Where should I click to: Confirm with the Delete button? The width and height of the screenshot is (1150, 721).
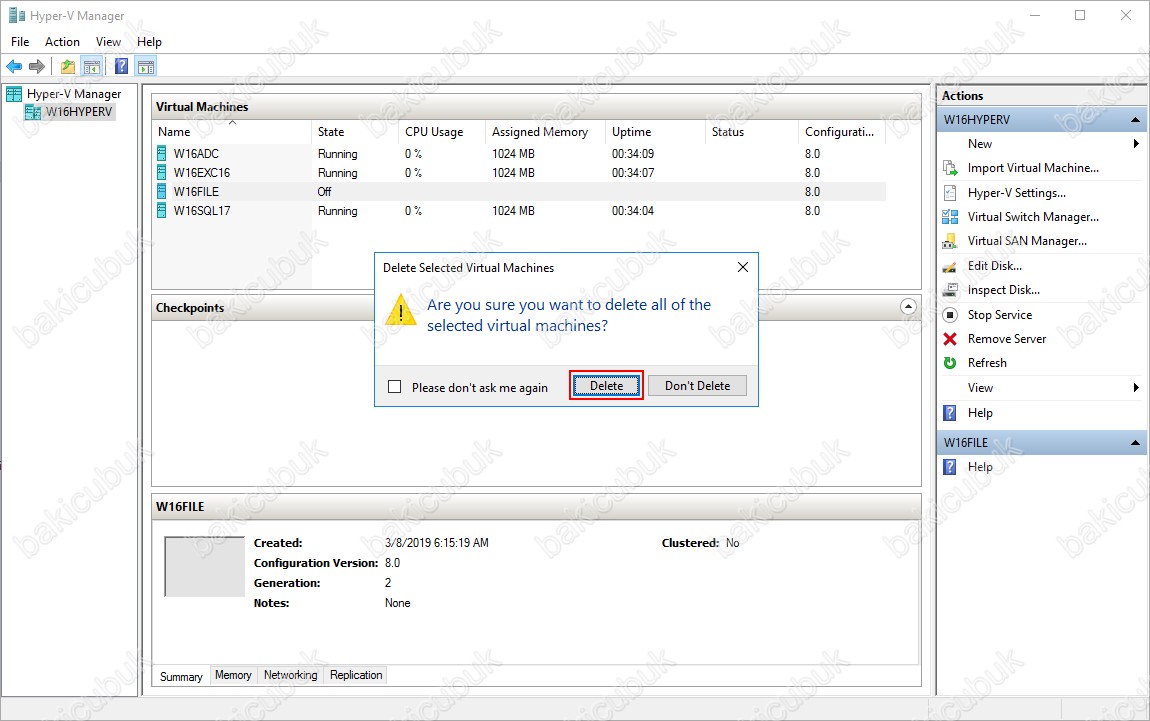(606, 386)
